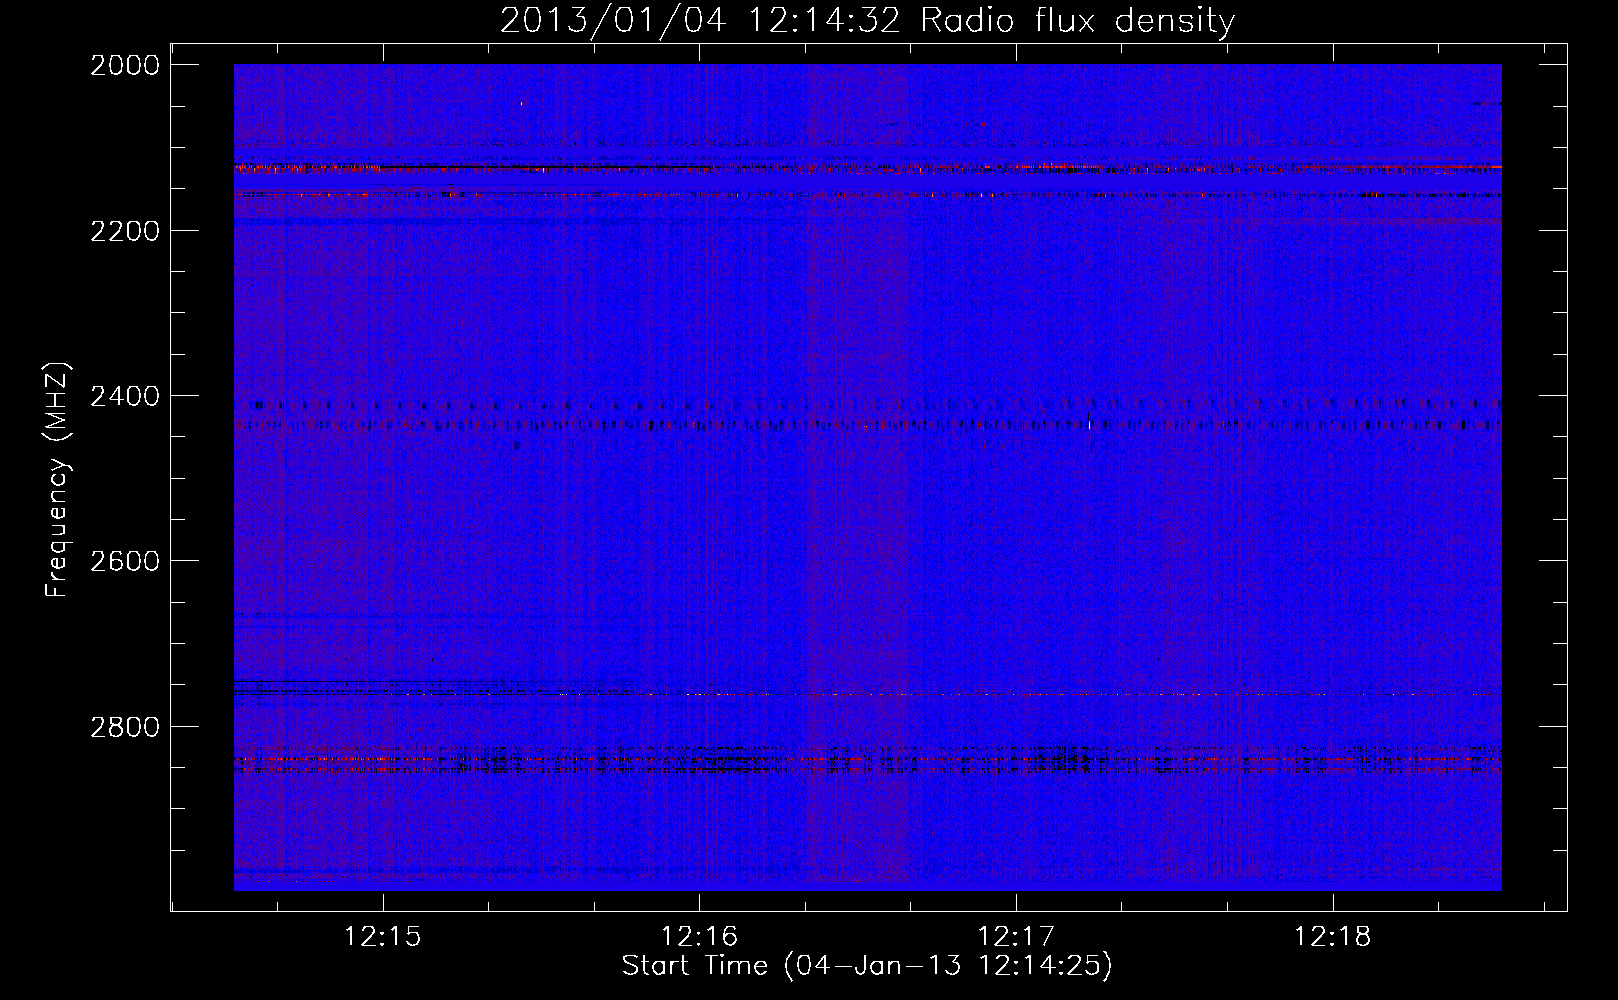Screen dimensions: 1618x1000
Task: Click the "Start Time (04-Jan-13 12:14:25)" axis label
Action: (x=867, y=966)
